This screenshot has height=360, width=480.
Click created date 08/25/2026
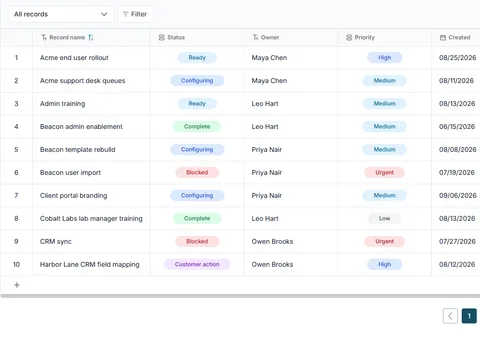(x=457, y=58)
